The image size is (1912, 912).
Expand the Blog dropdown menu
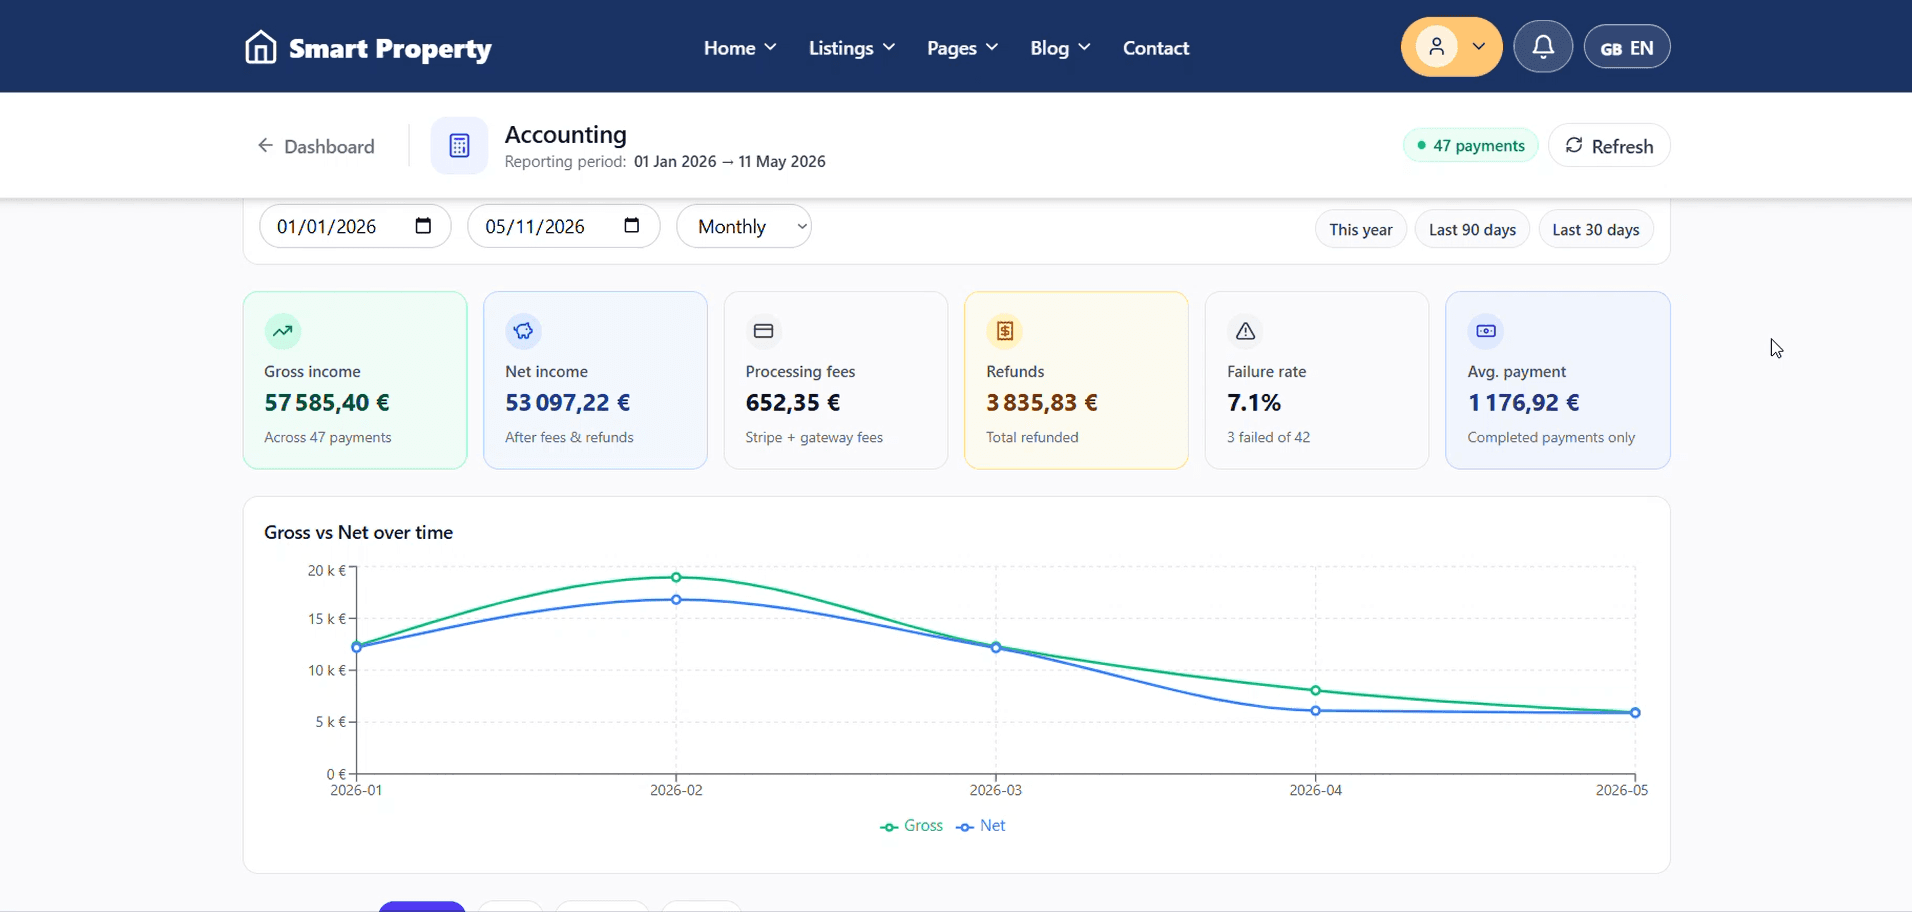(x=1060, y=48)
